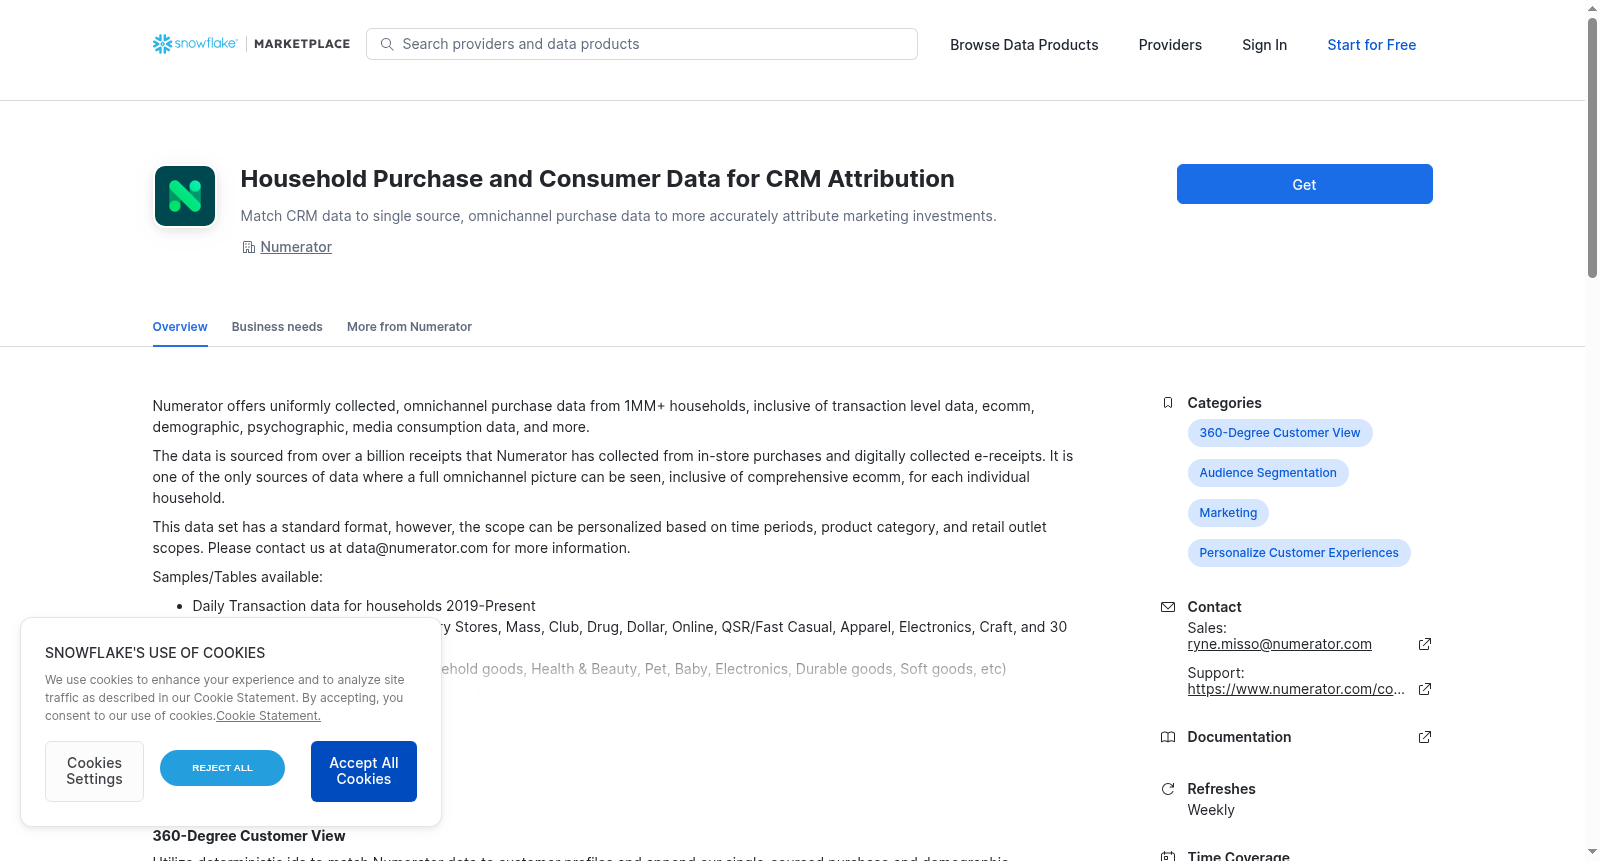This screenshot has width=1600, height=861.
Task: Select Personalize Customer Experiences category tag
Action: click(1299, 553)
